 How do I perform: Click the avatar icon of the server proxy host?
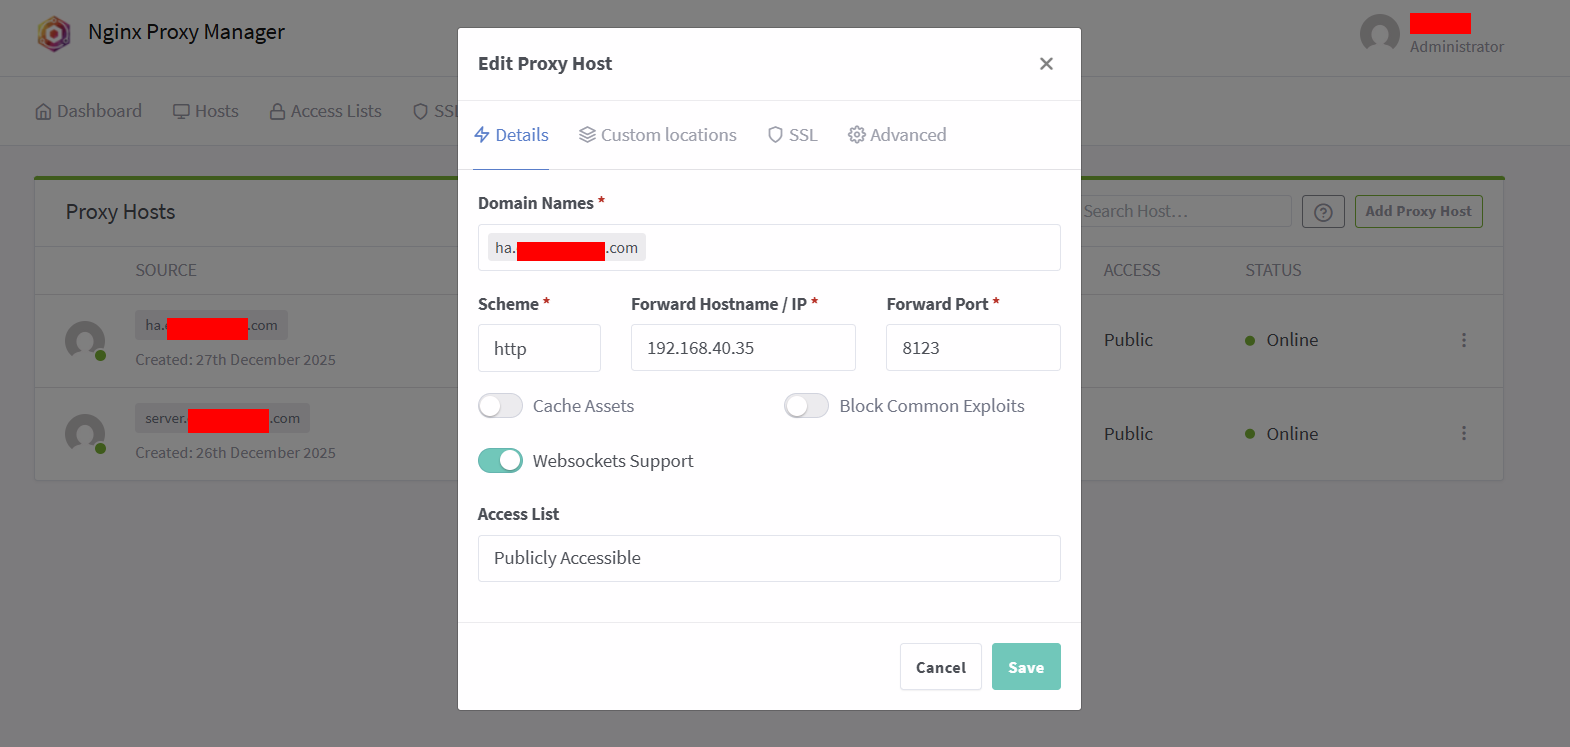[85, 434]
